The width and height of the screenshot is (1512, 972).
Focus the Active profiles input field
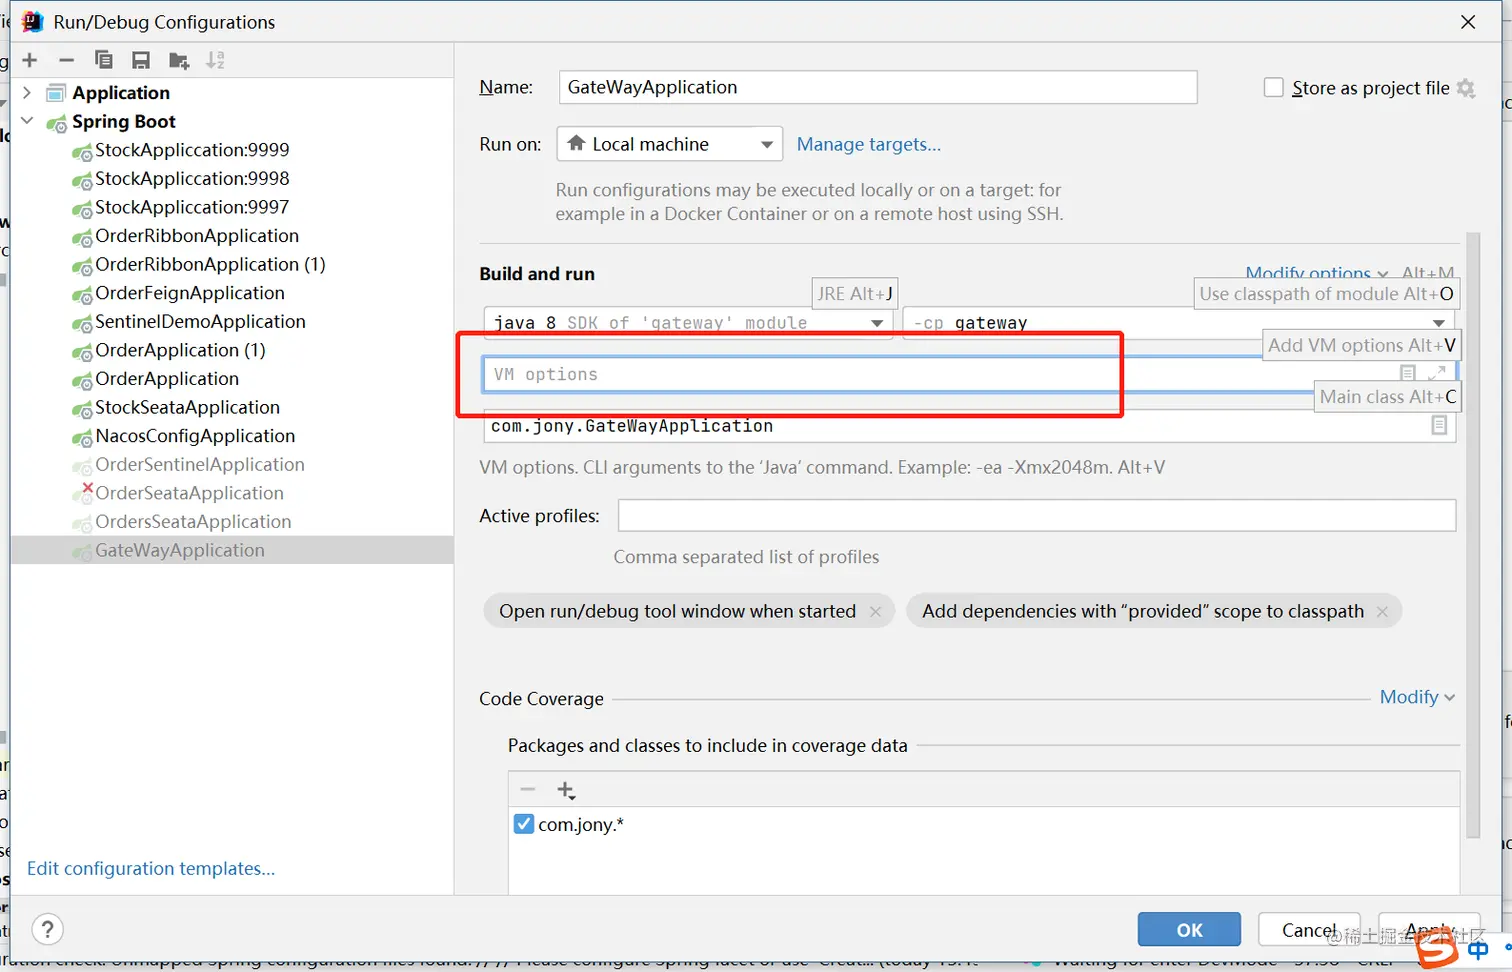1037,516
